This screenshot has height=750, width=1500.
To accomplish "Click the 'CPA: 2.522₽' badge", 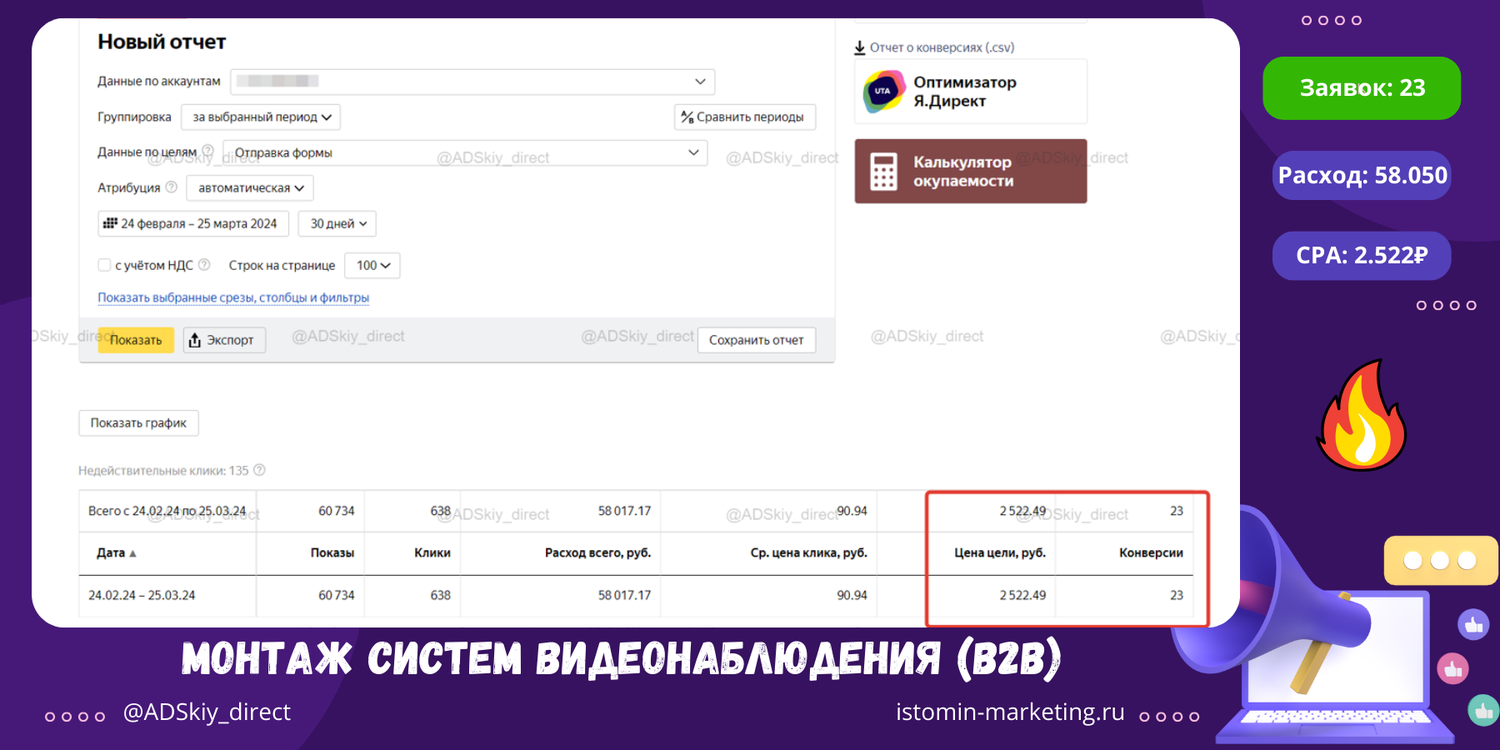I will [1361, 255].
